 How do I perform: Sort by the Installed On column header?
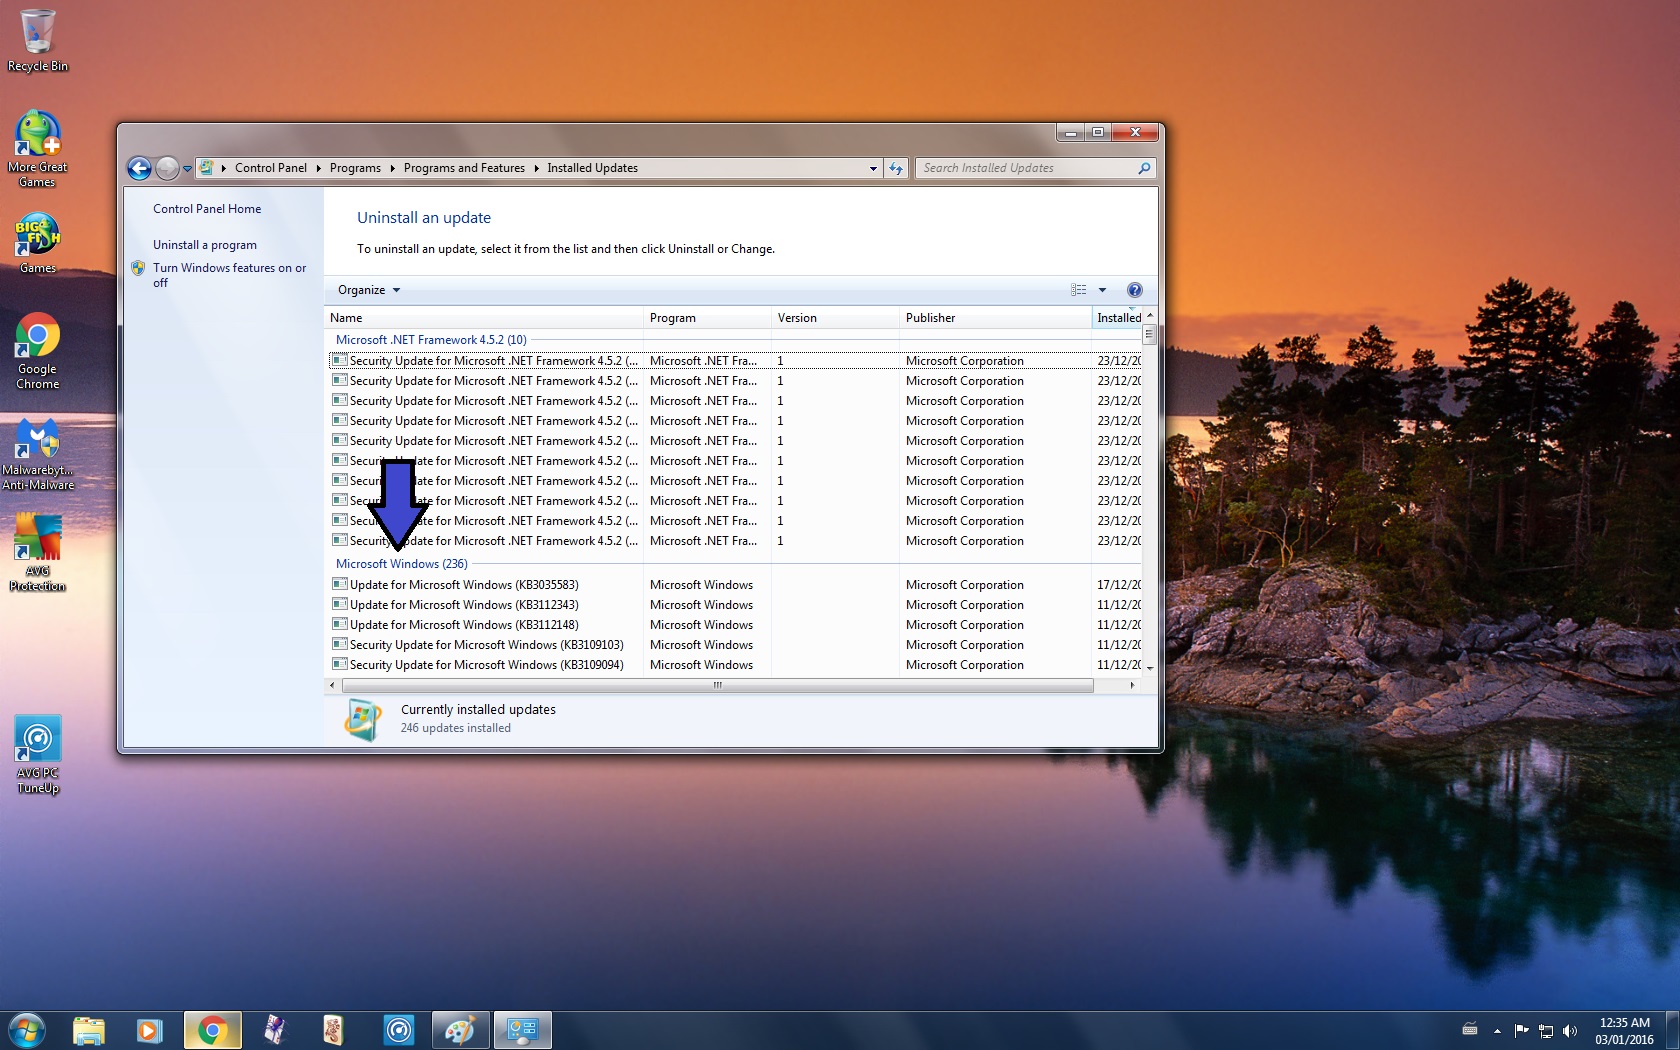(x=1117, y=318)
